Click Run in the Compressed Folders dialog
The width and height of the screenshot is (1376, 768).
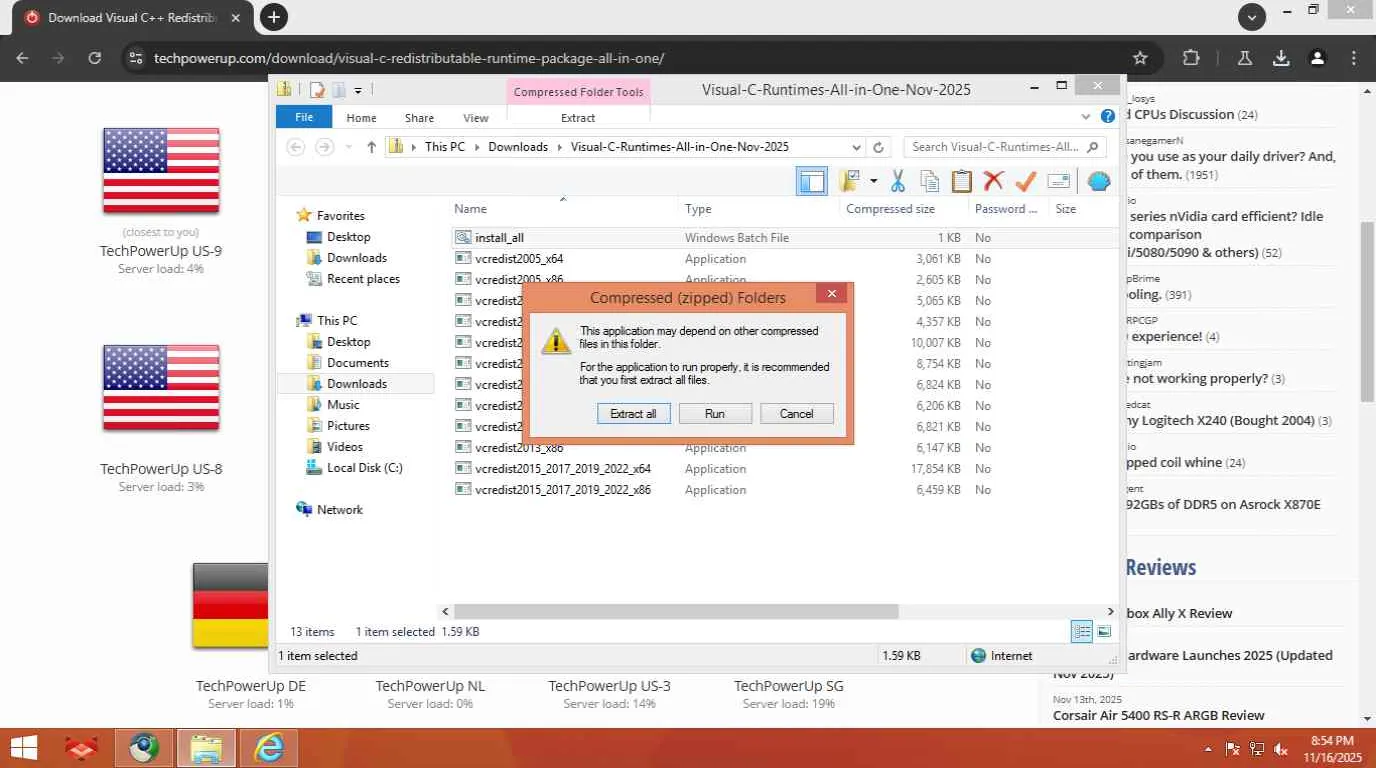point(715,414)
